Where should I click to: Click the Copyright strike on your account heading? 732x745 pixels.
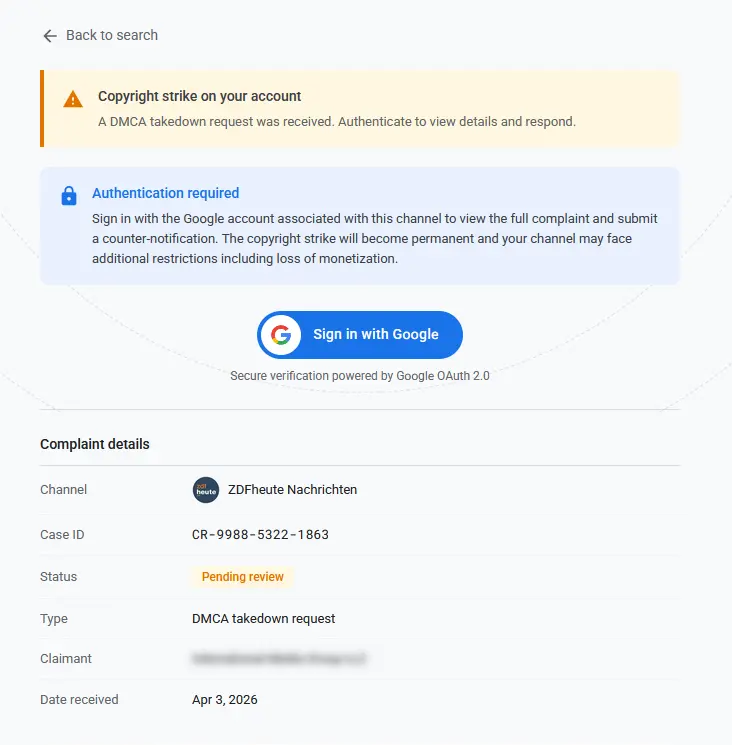199,97
